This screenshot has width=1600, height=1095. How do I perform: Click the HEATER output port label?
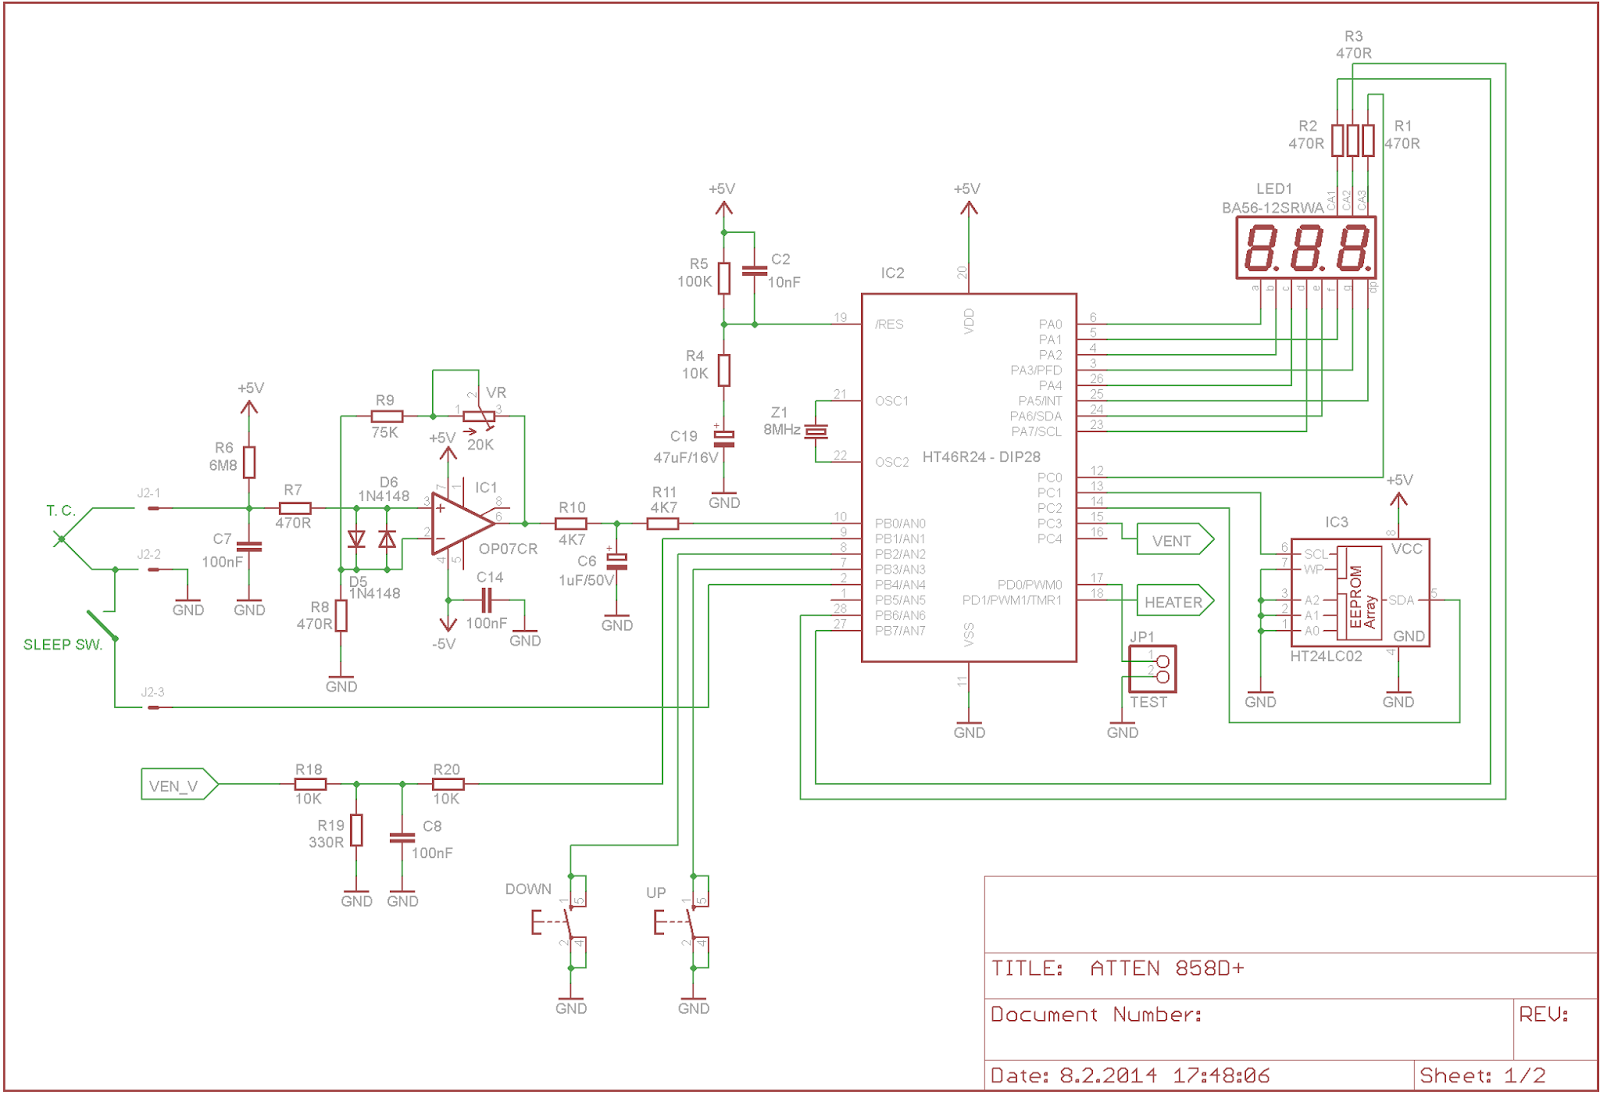[x=1176, y=601]
